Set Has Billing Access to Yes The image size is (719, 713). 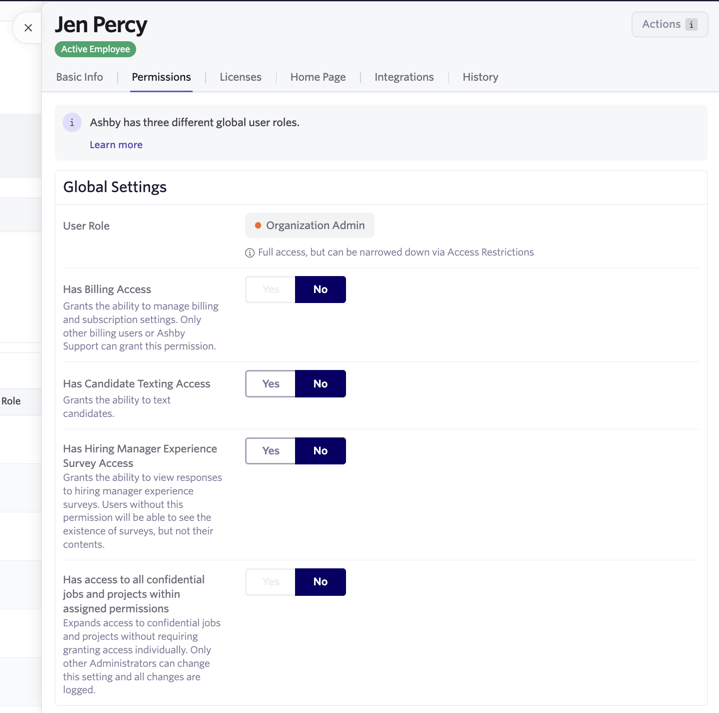271,289
